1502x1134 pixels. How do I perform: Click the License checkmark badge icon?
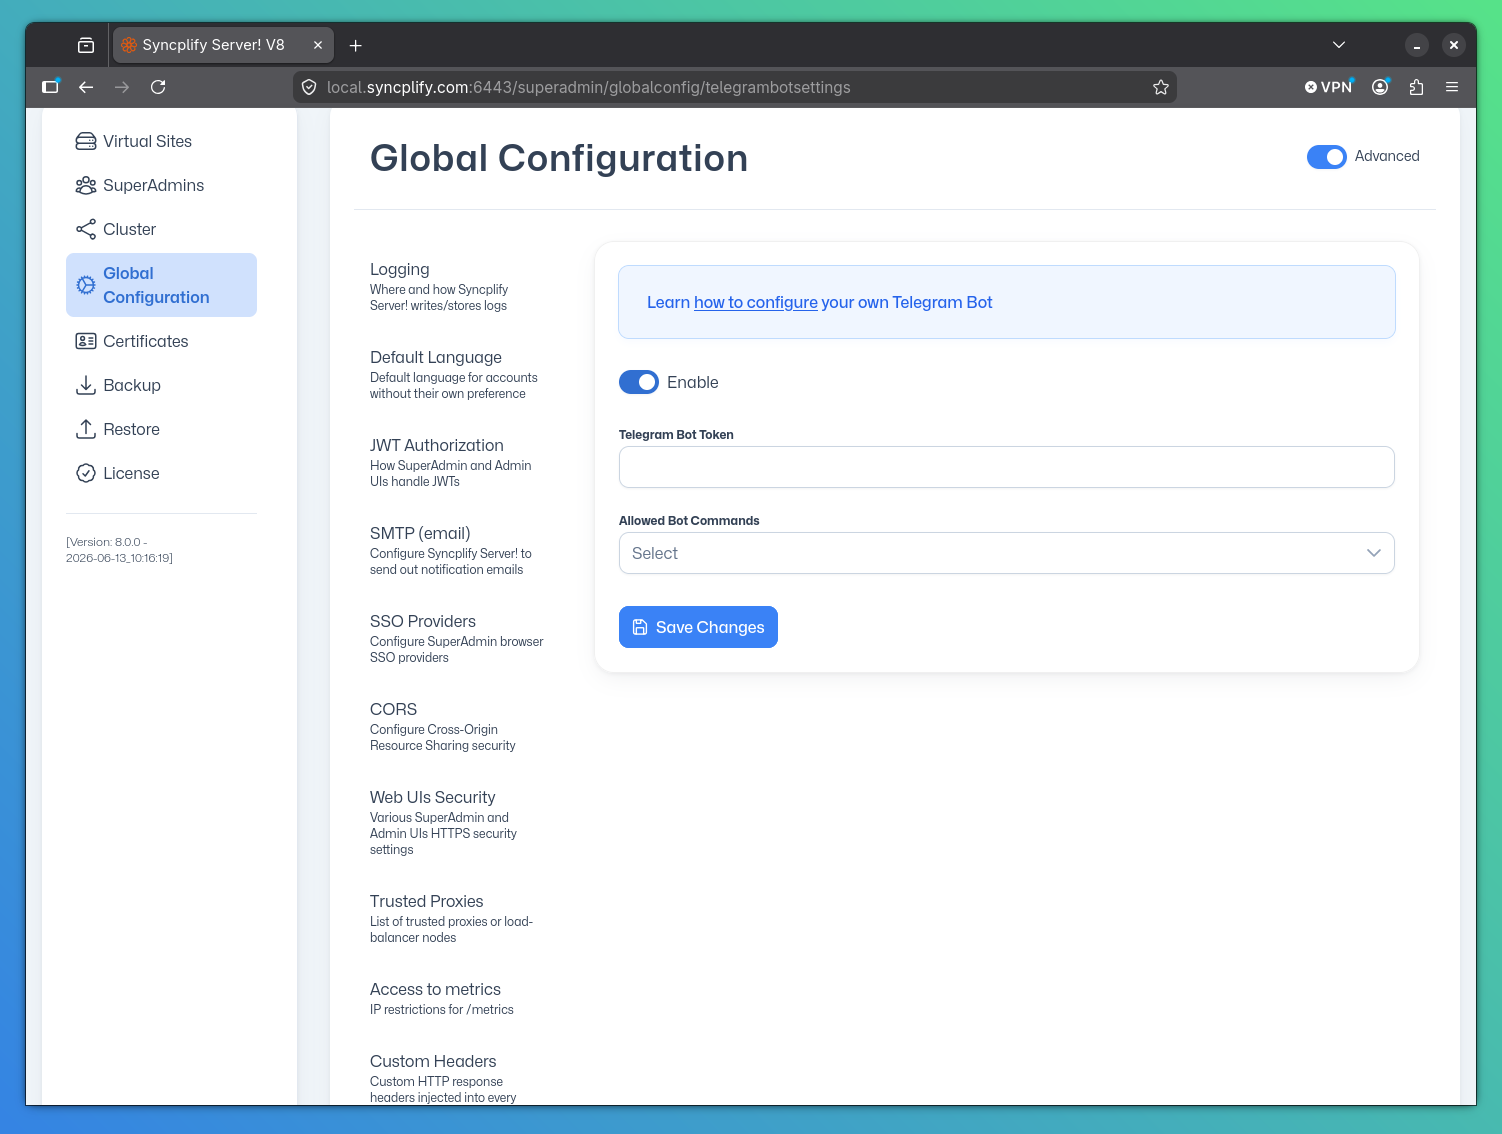click(x=86, y=473)
